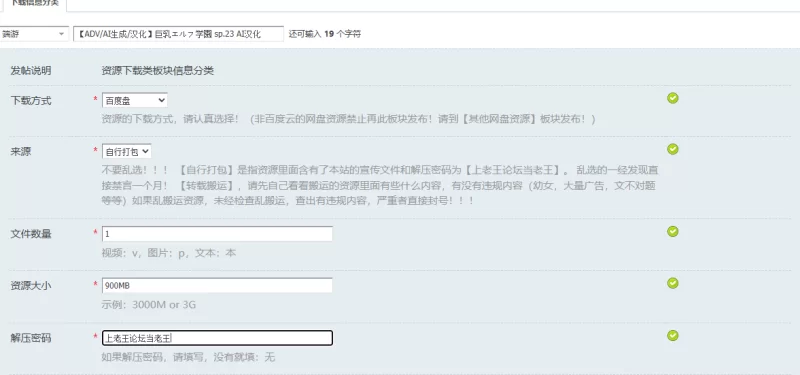This screenshot has height=375, width=800.
Task: Click green checkmark icon for 下载方式
Action: 672,98
